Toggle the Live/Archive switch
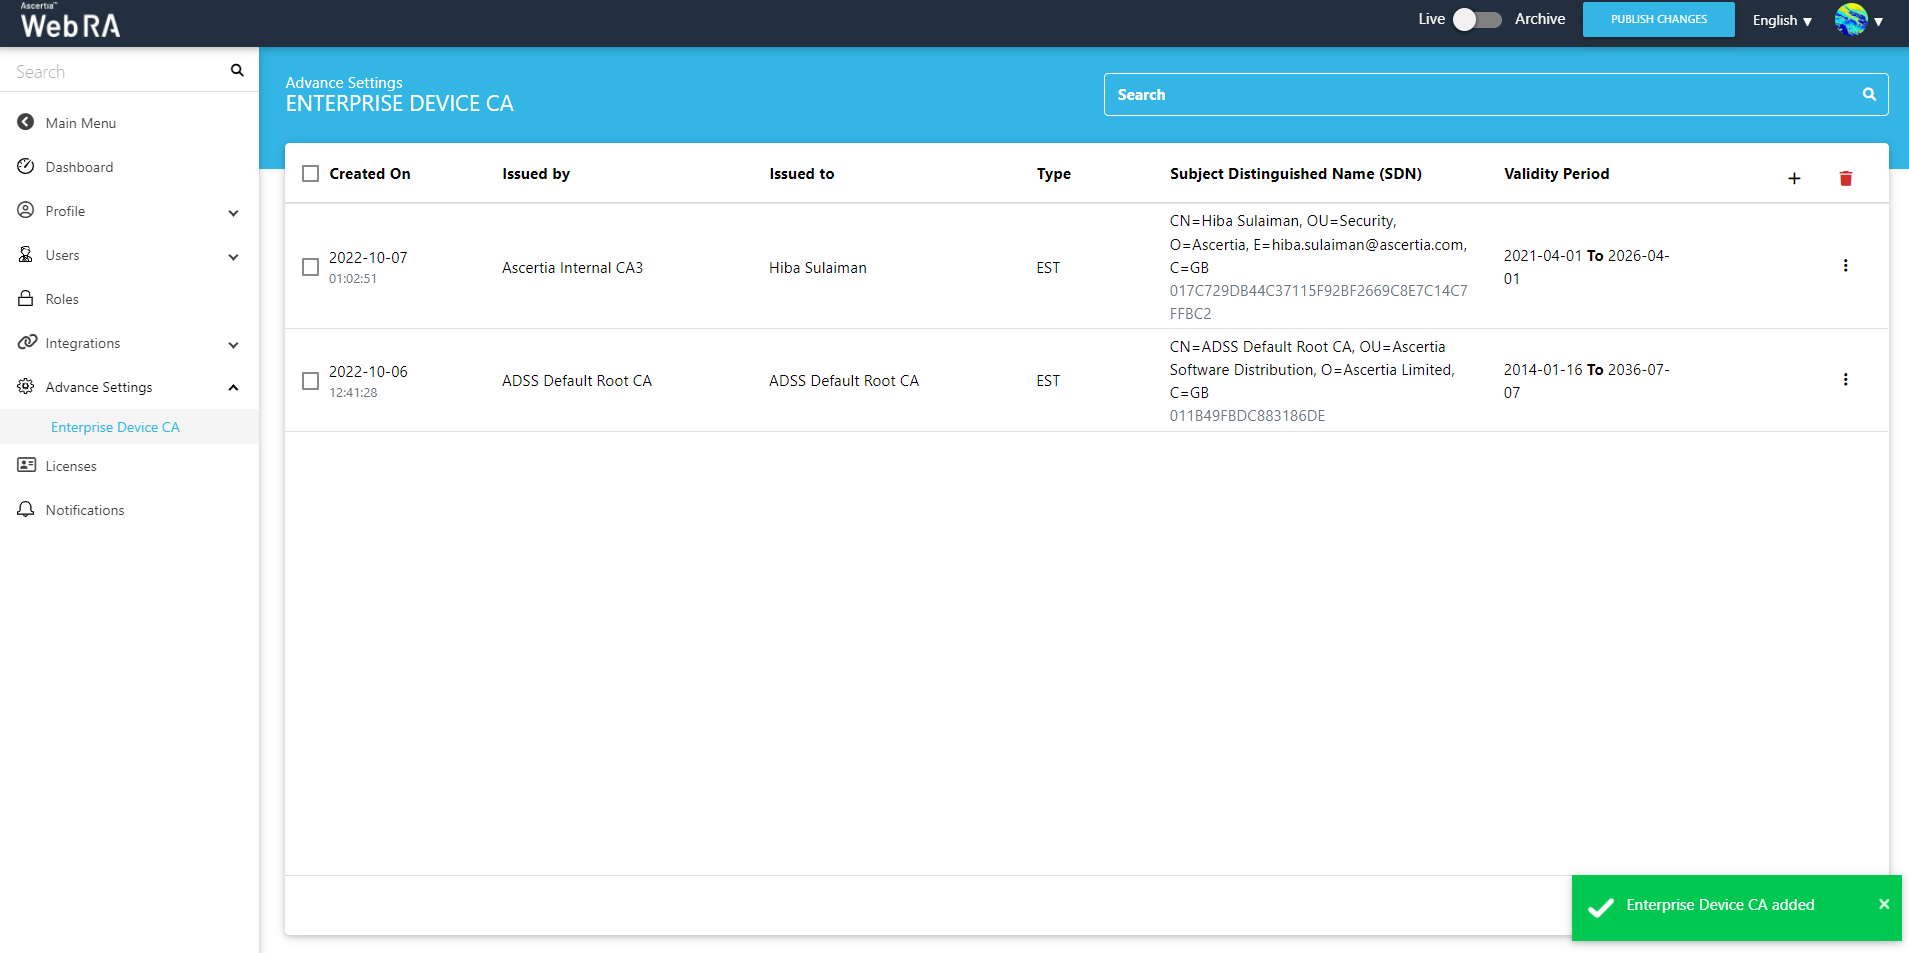The width and height of the screenshot is (1909, 953). tap(1476, 20)
